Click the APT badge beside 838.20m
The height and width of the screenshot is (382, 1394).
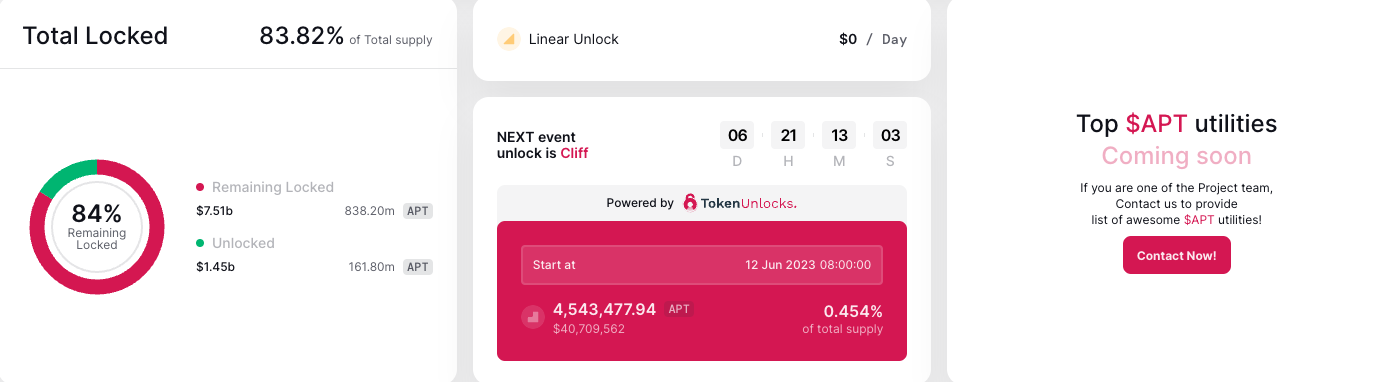click(418, 211)
